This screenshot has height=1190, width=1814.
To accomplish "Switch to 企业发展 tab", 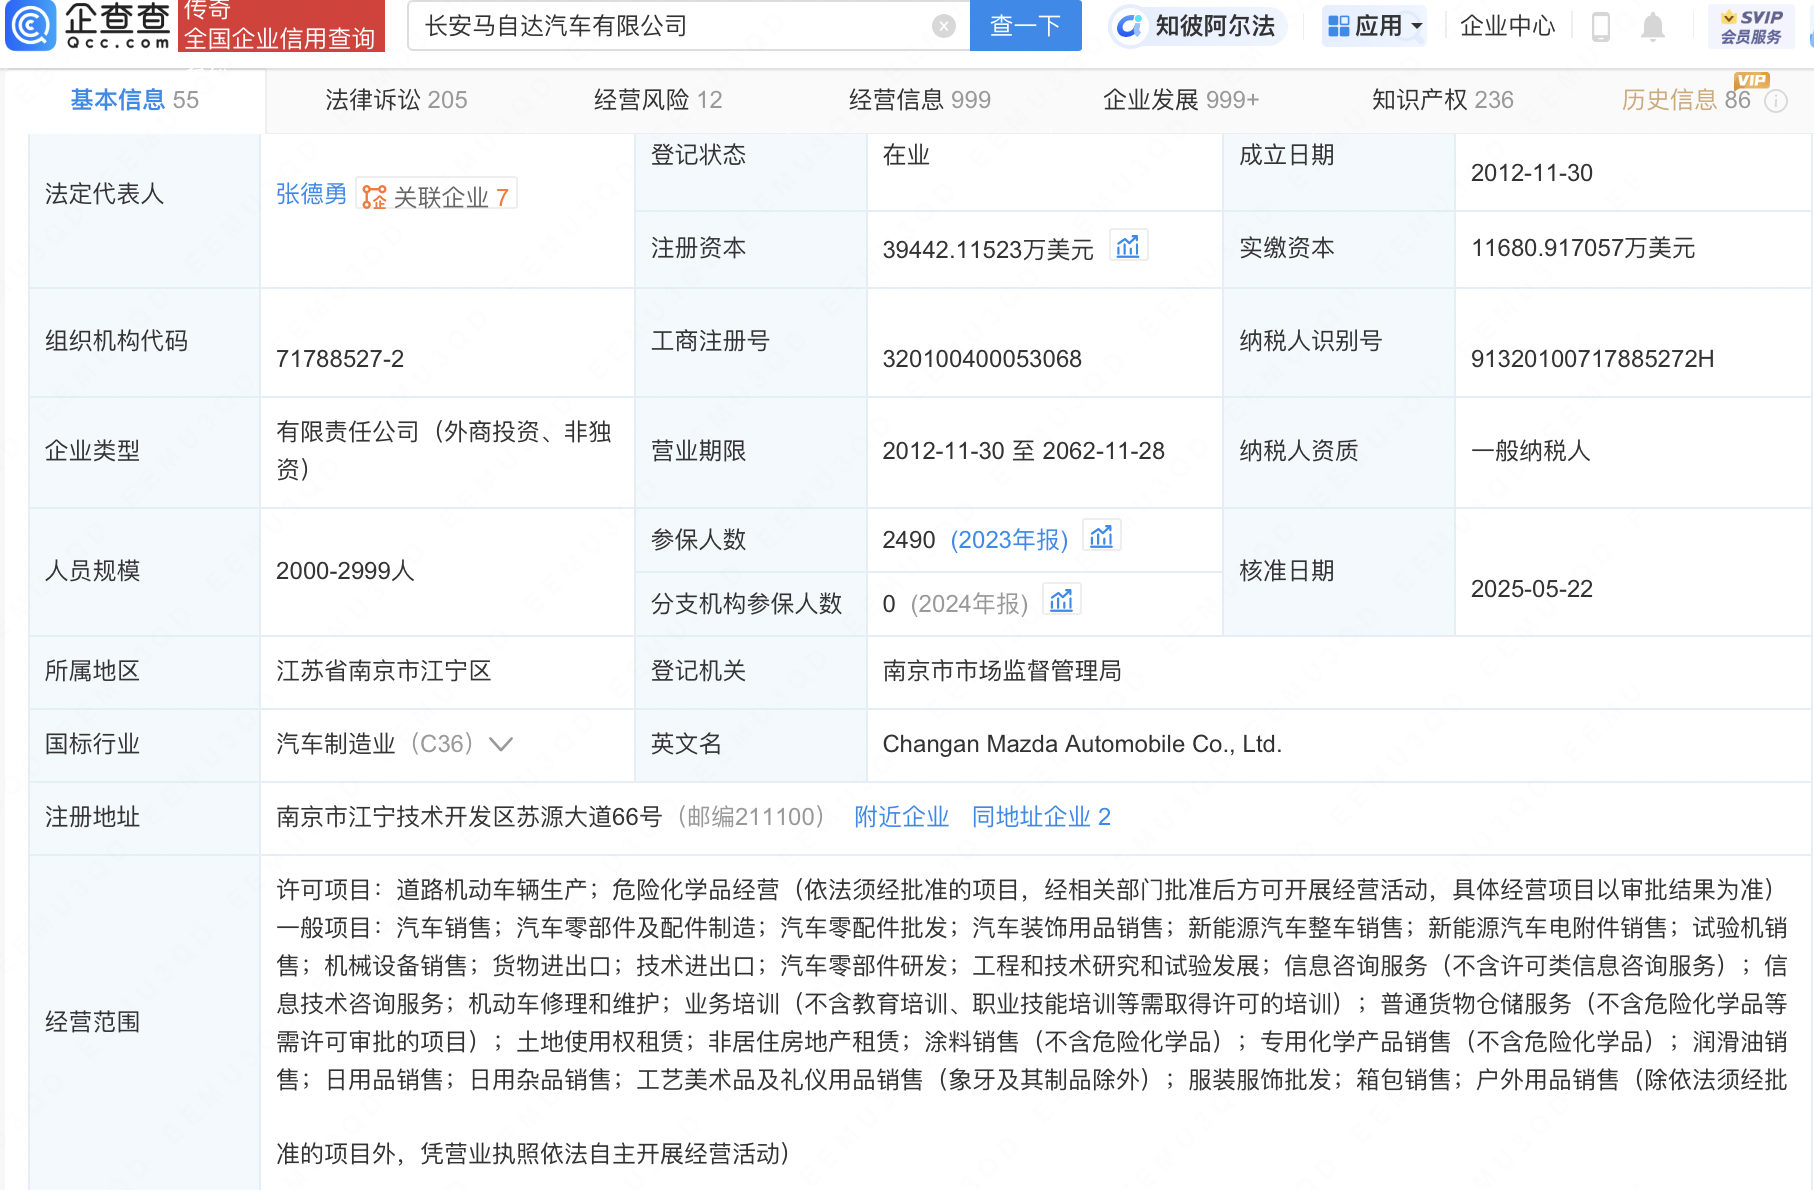I will pos(1181,100).
